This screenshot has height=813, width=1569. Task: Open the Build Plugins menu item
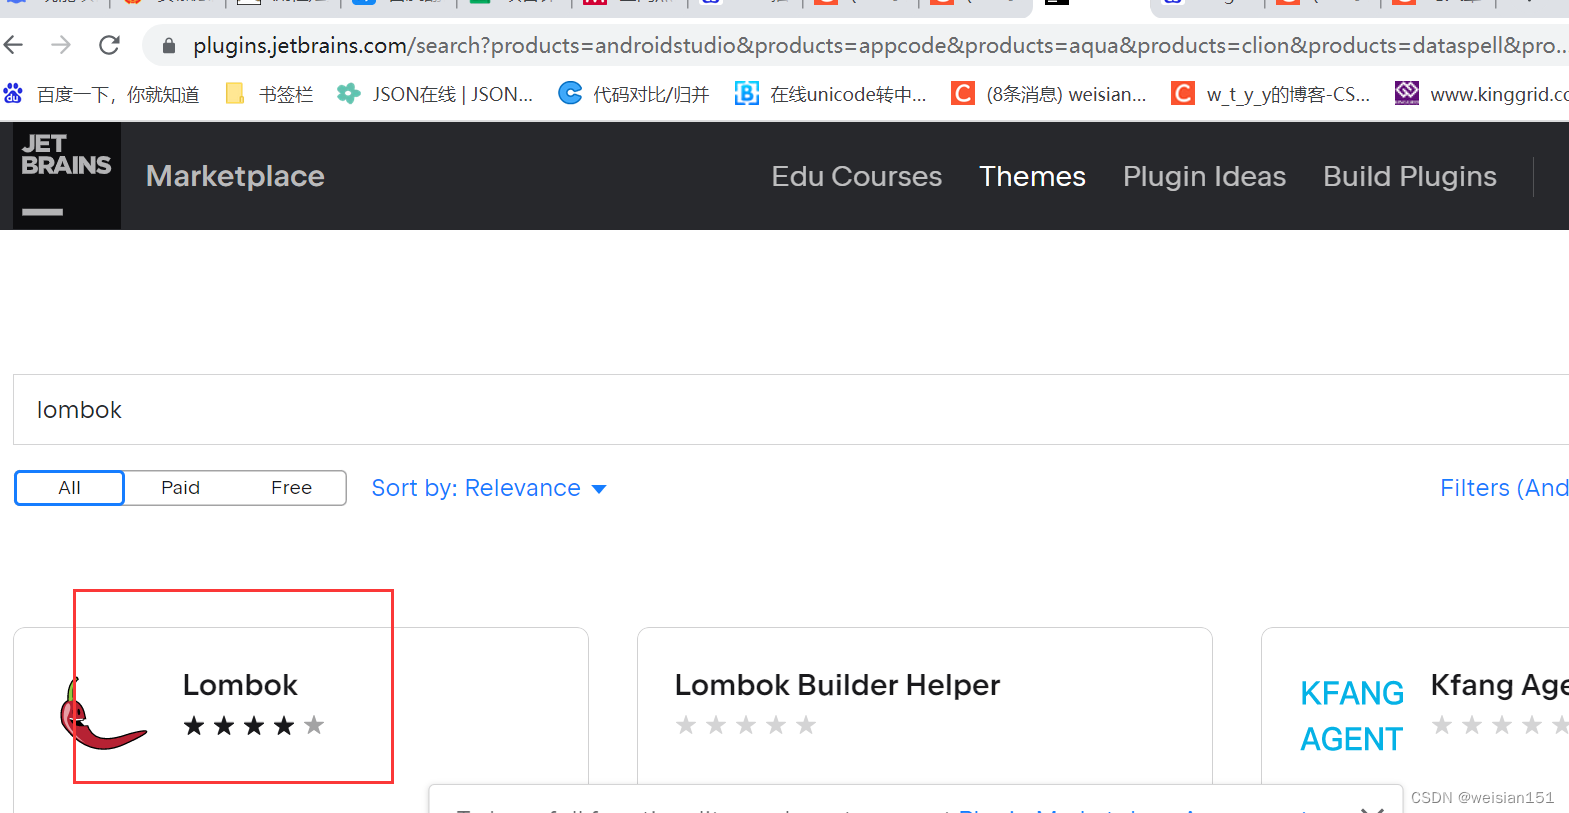tap(1410, 176)
